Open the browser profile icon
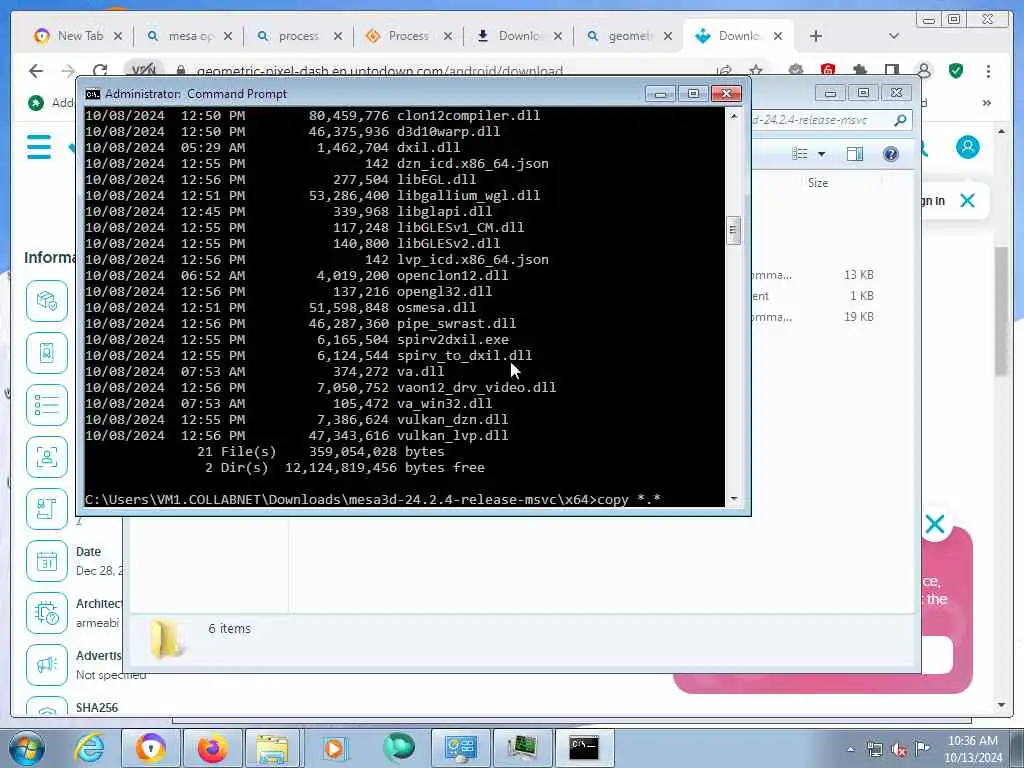This screenshot has width=1024, height=768. pos(924,71)
